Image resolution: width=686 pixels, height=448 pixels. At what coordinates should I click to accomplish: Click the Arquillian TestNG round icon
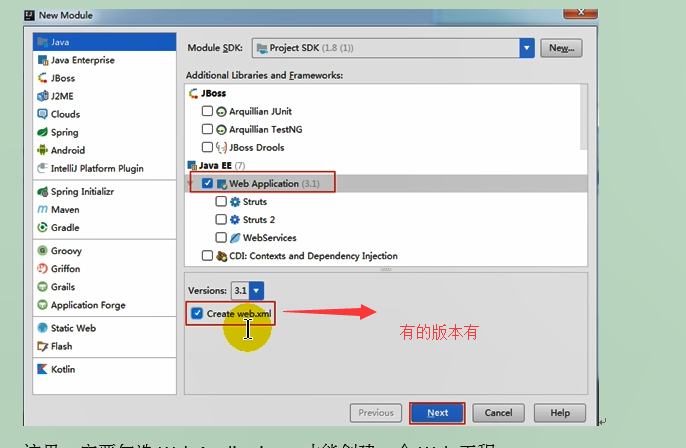(x=221, y=130)
